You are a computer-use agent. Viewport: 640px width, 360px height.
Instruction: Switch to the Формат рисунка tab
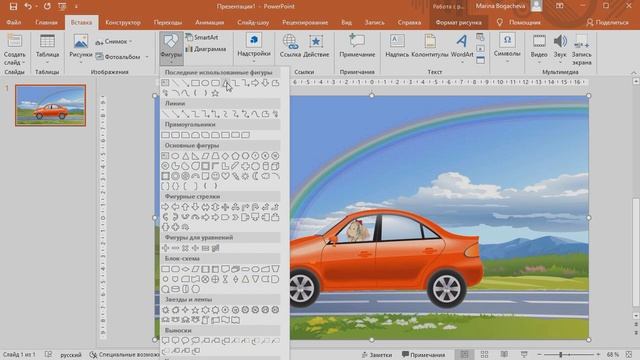coord(458,22)
